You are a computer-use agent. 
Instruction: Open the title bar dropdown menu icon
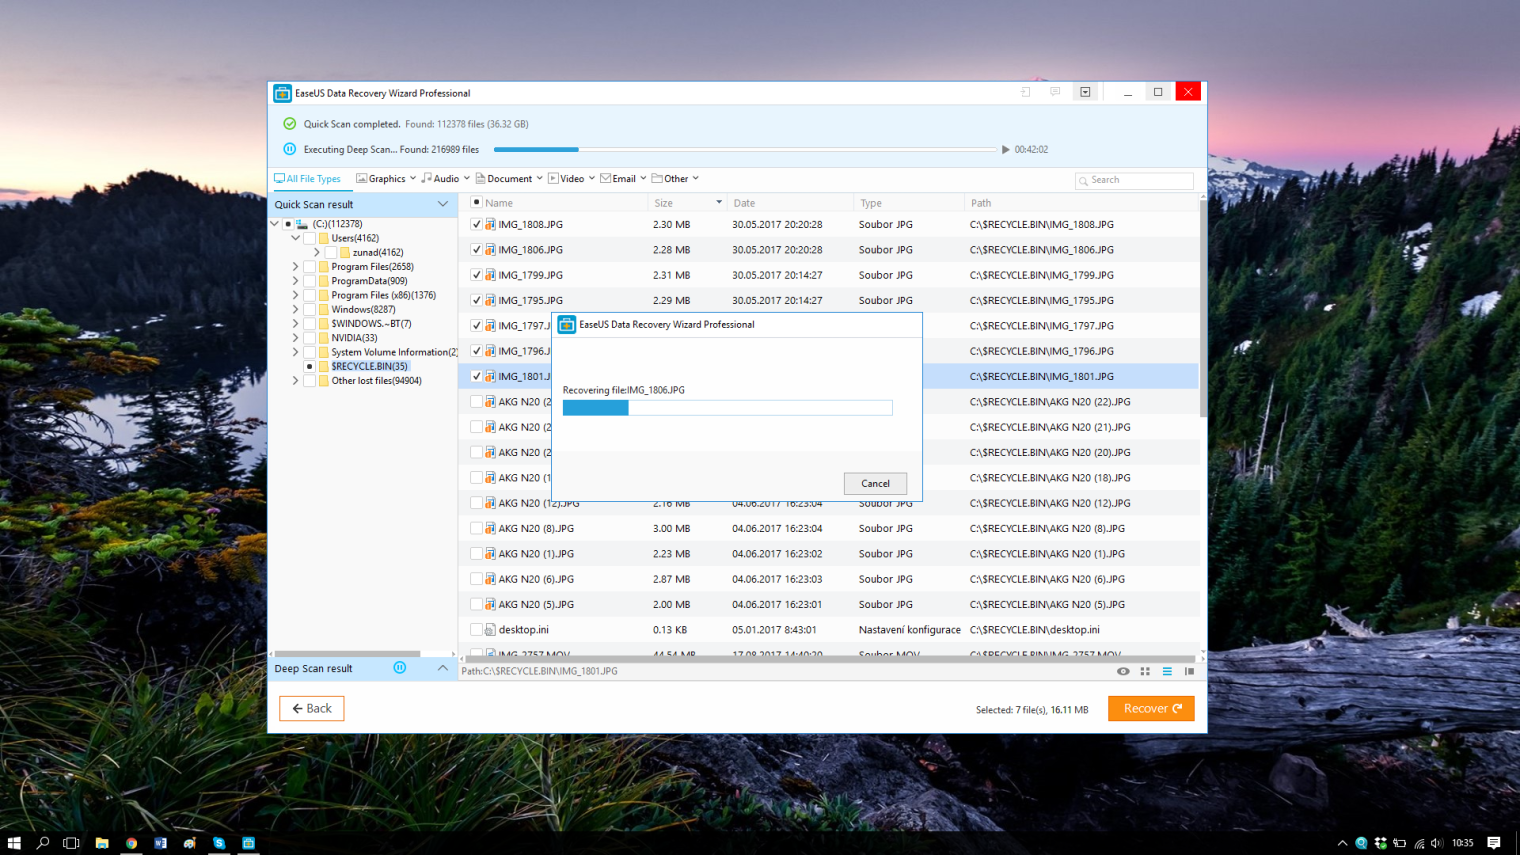tap(1085, 92)
